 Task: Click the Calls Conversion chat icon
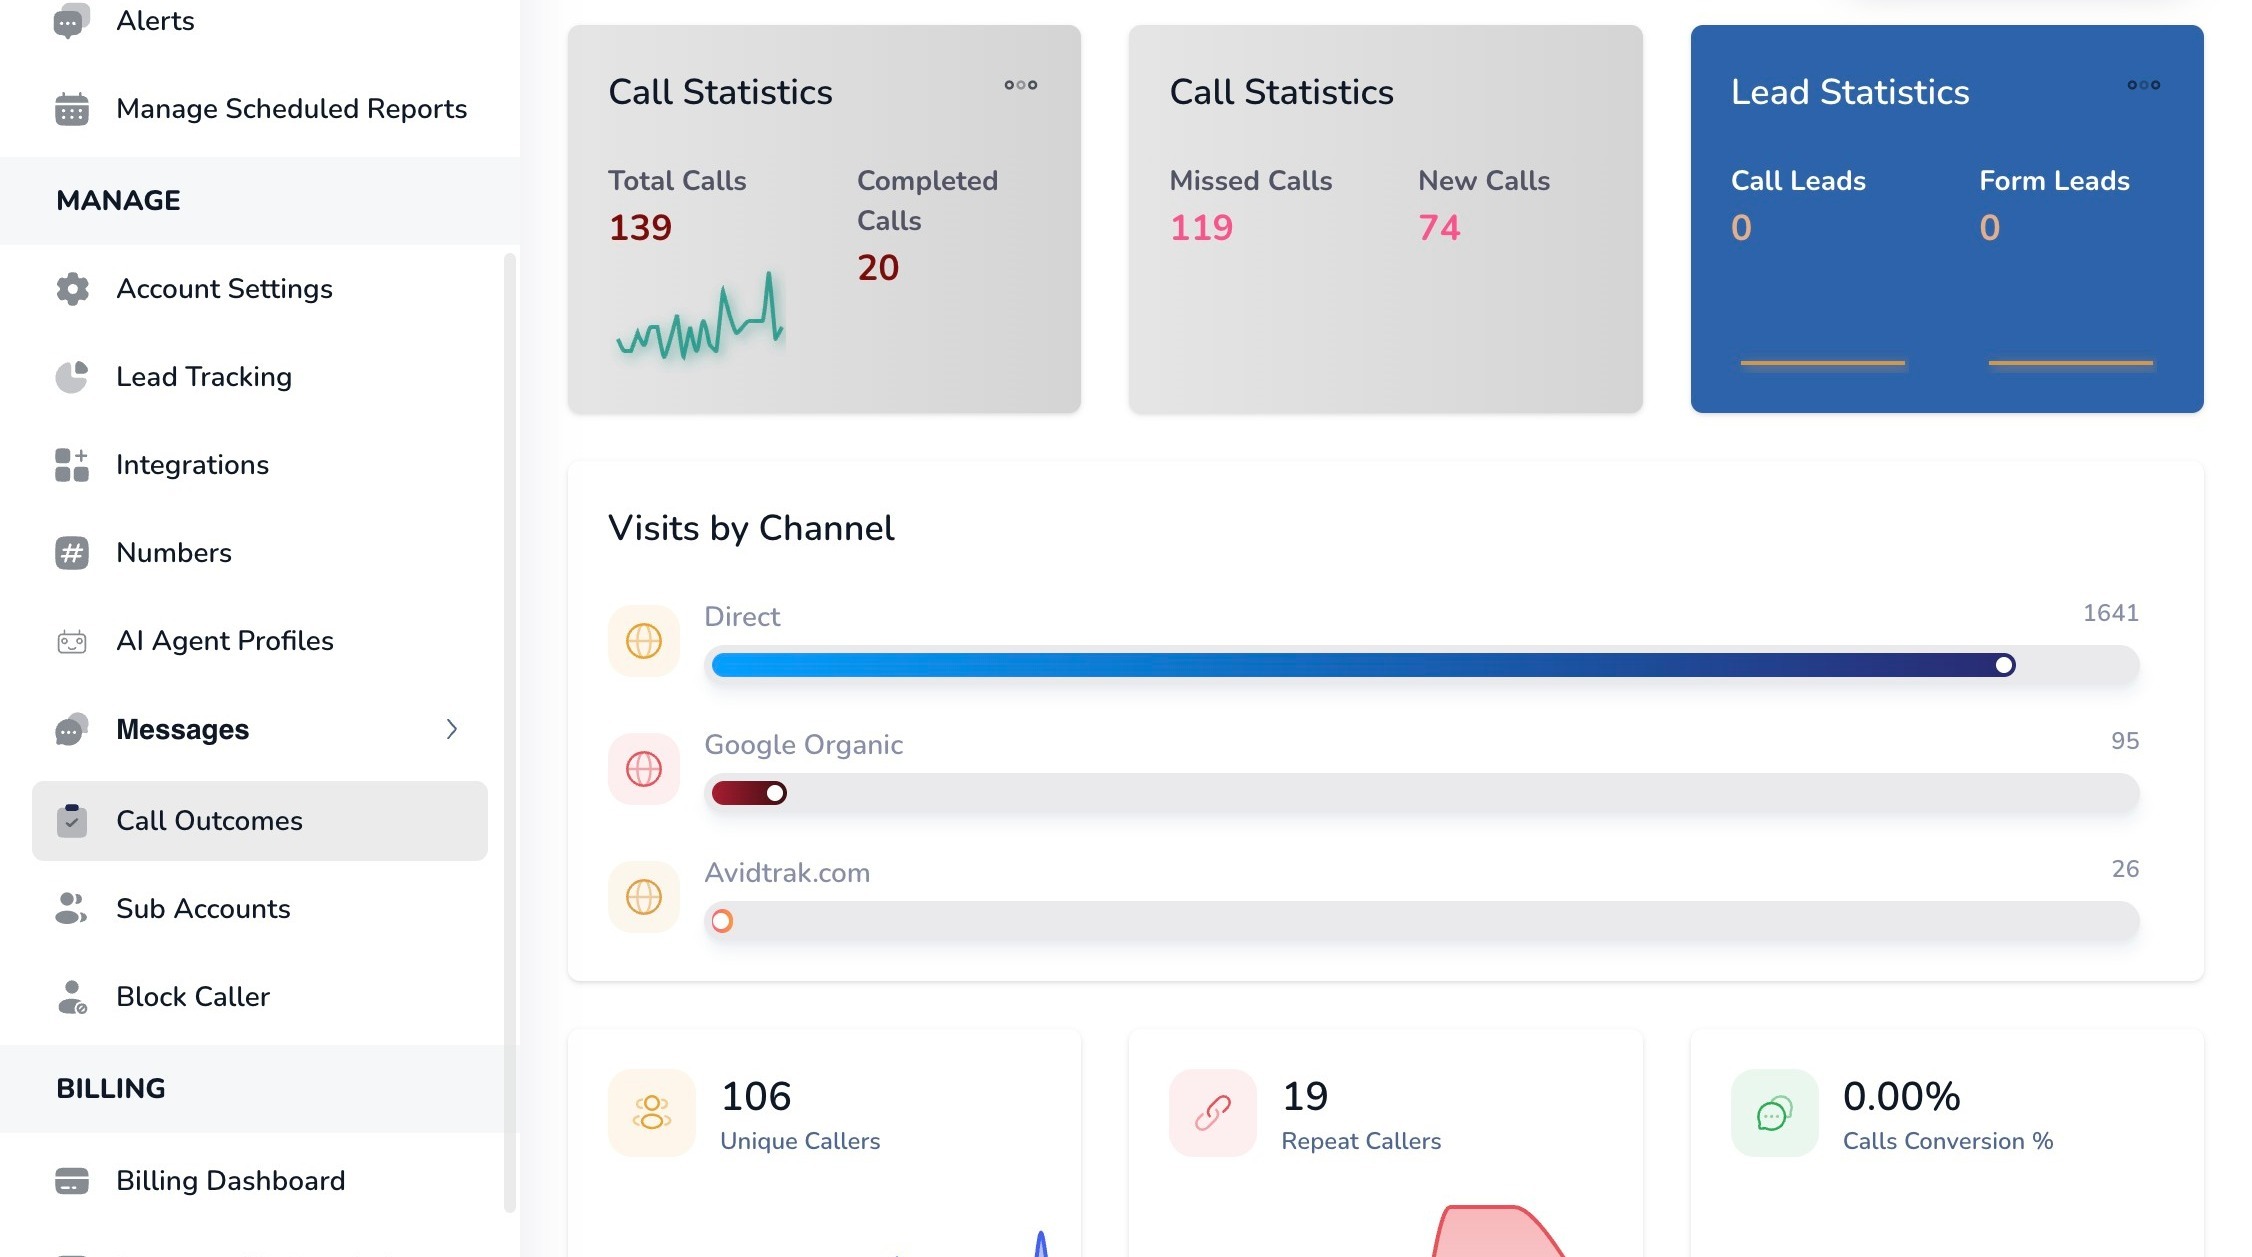click(x=1775, y=1113)
